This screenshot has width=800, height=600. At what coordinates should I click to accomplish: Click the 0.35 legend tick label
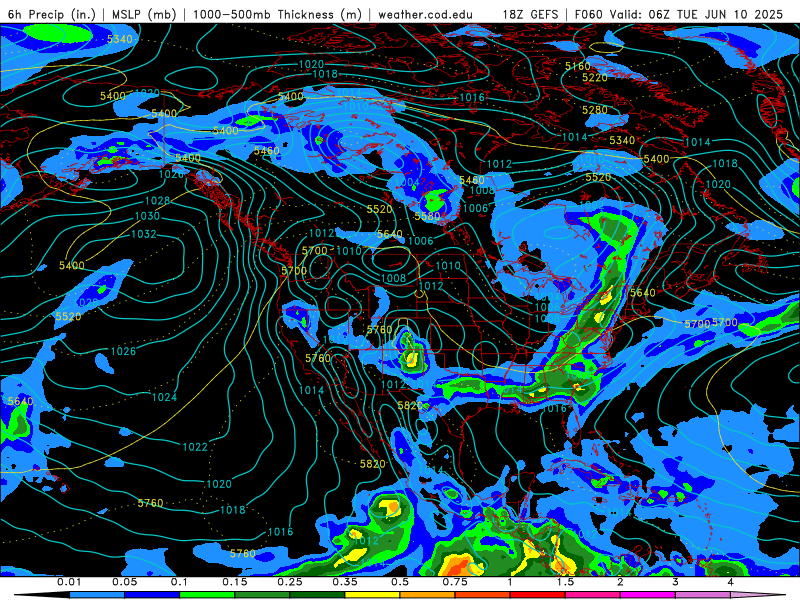(345, 582)
